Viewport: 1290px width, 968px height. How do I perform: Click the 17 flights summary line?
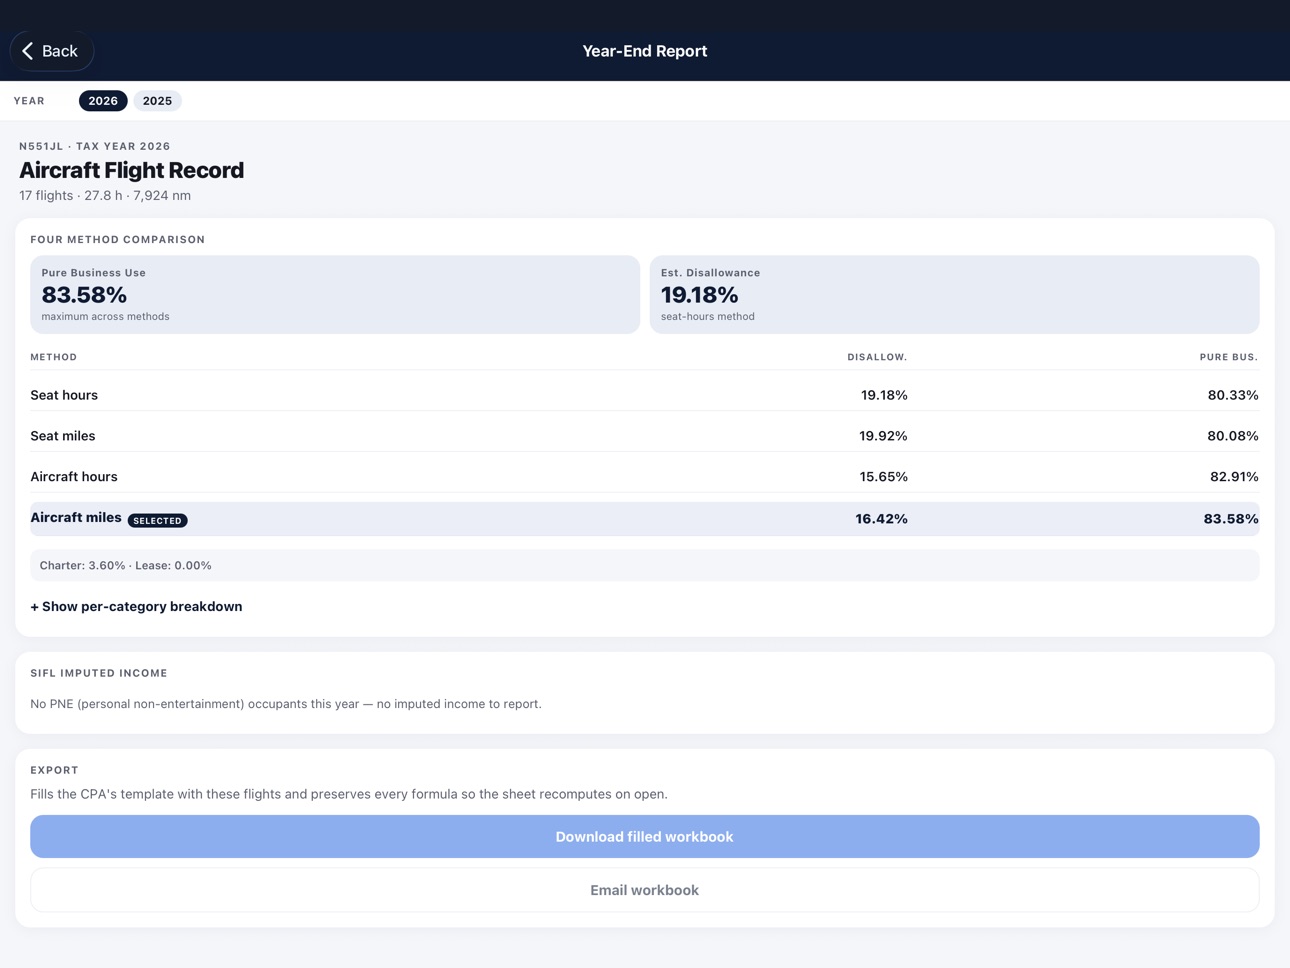[105, 196]
